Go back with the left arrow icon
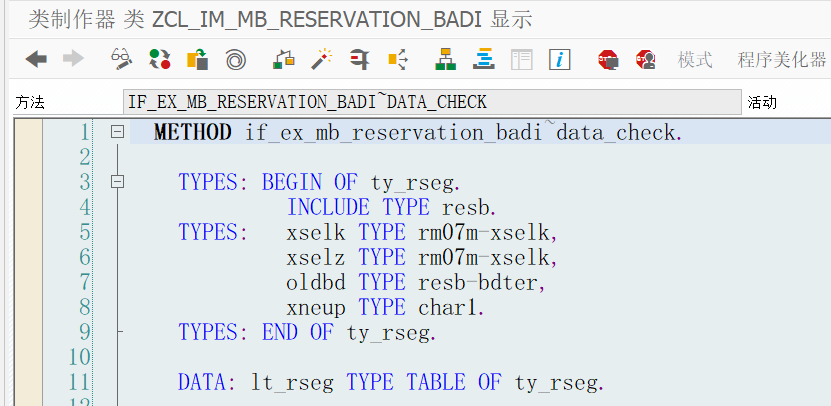Image resolution: width=831 pixels, height=406 pixels. point(36,59)
